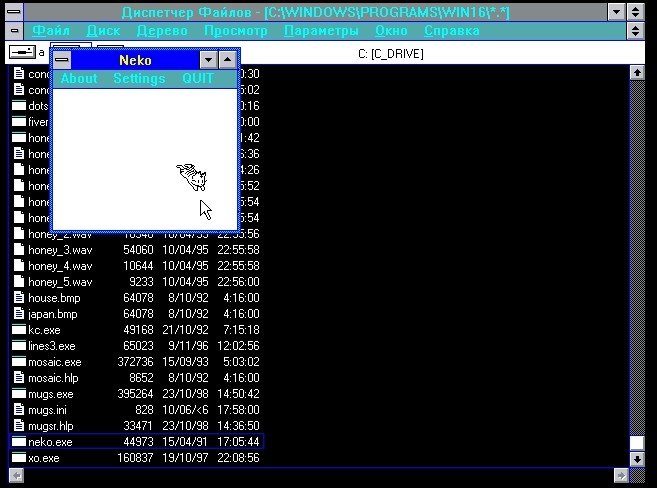Open the Neko window control menu box
This screenshot has width=657, height=488.
pos(62,60)
